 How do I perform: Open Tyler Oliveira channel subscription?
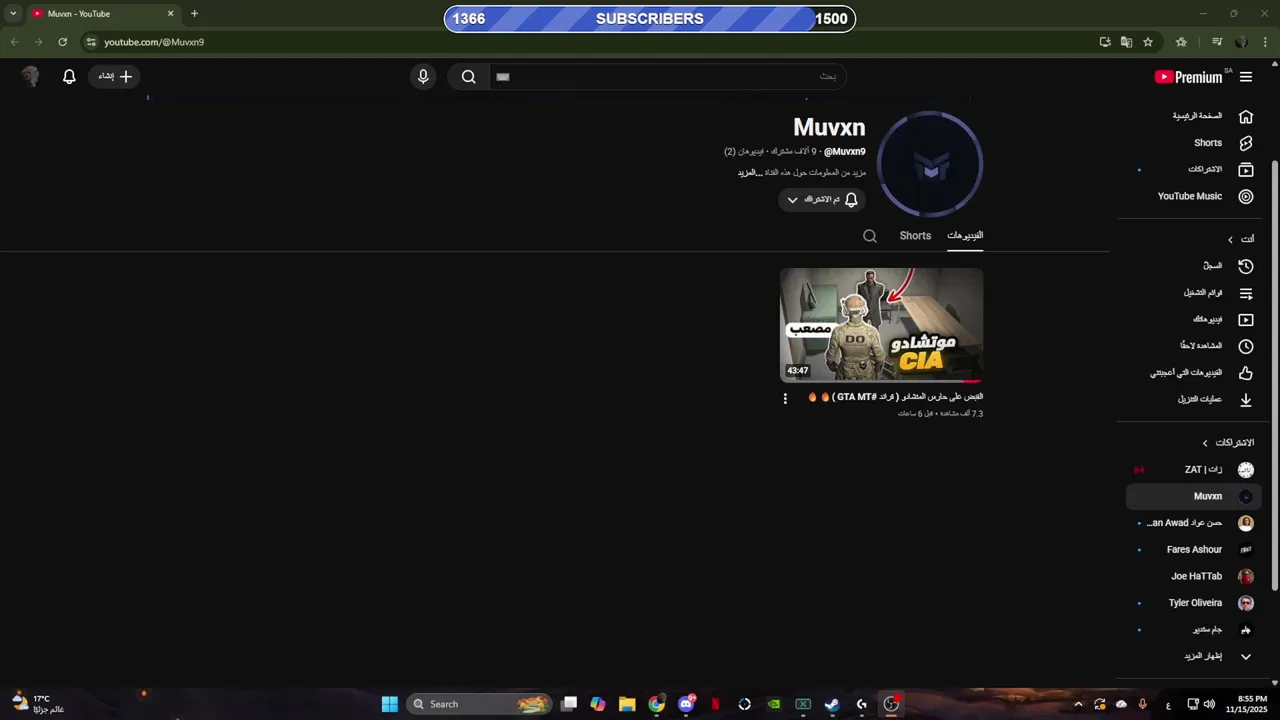pos(1195,603)
